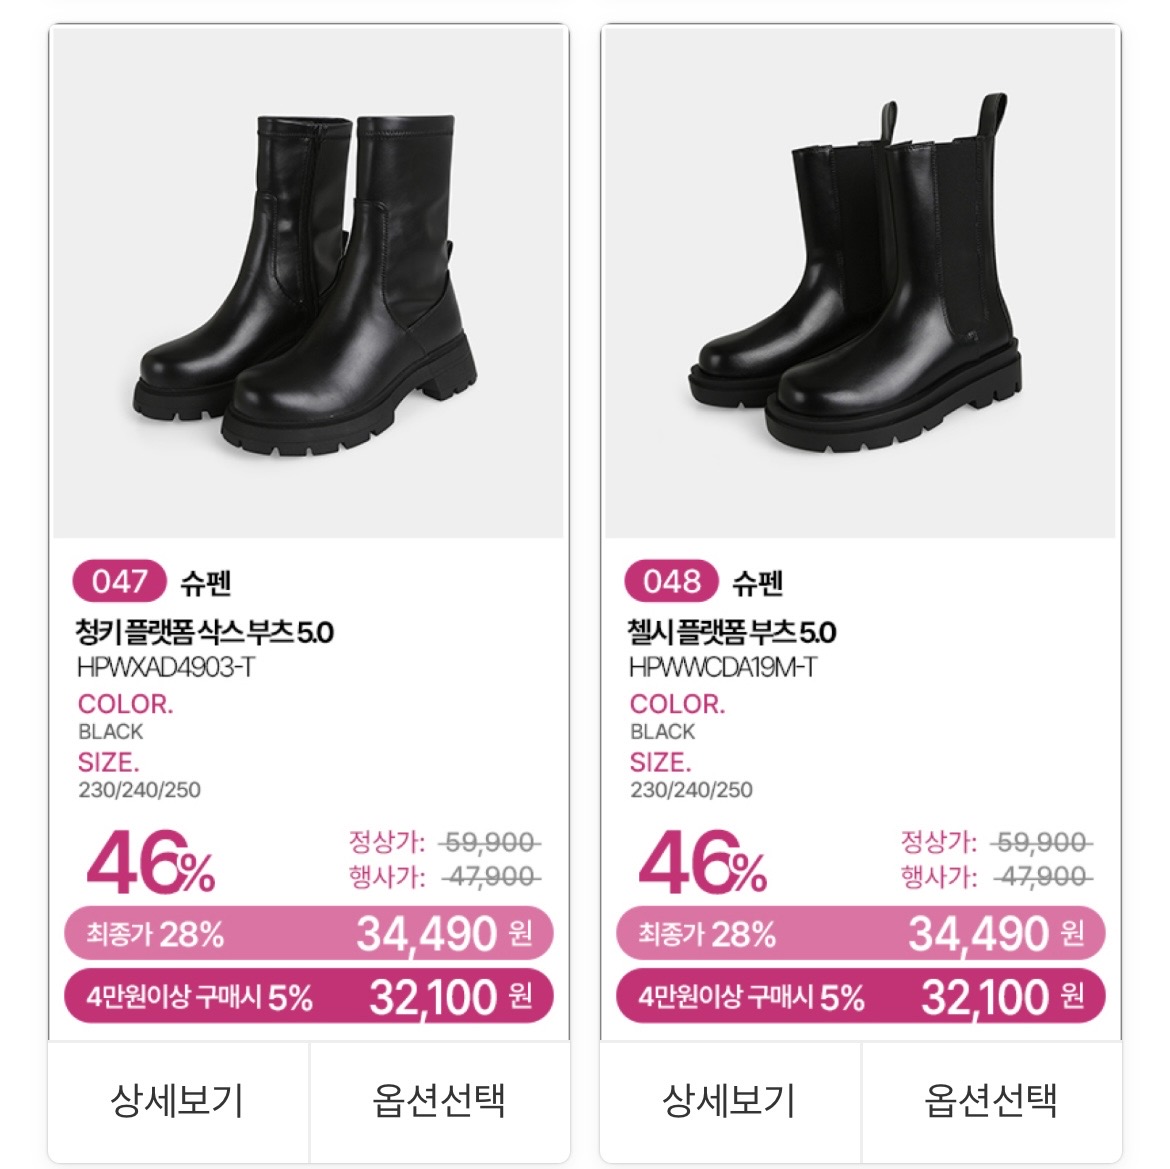Click 청키 플랫폼 삭스 부츠 5.0 title
This screenshot has width=1170, height=1169.
pos(205,632)
